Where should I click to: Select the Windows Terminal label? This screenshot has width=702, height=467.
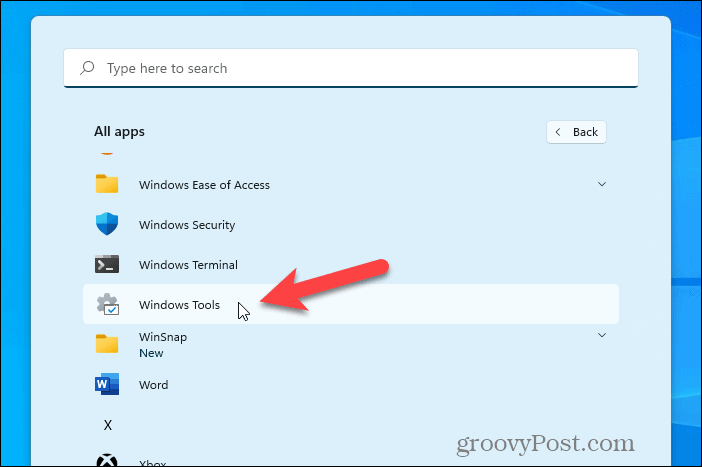[x=188, y=265]
